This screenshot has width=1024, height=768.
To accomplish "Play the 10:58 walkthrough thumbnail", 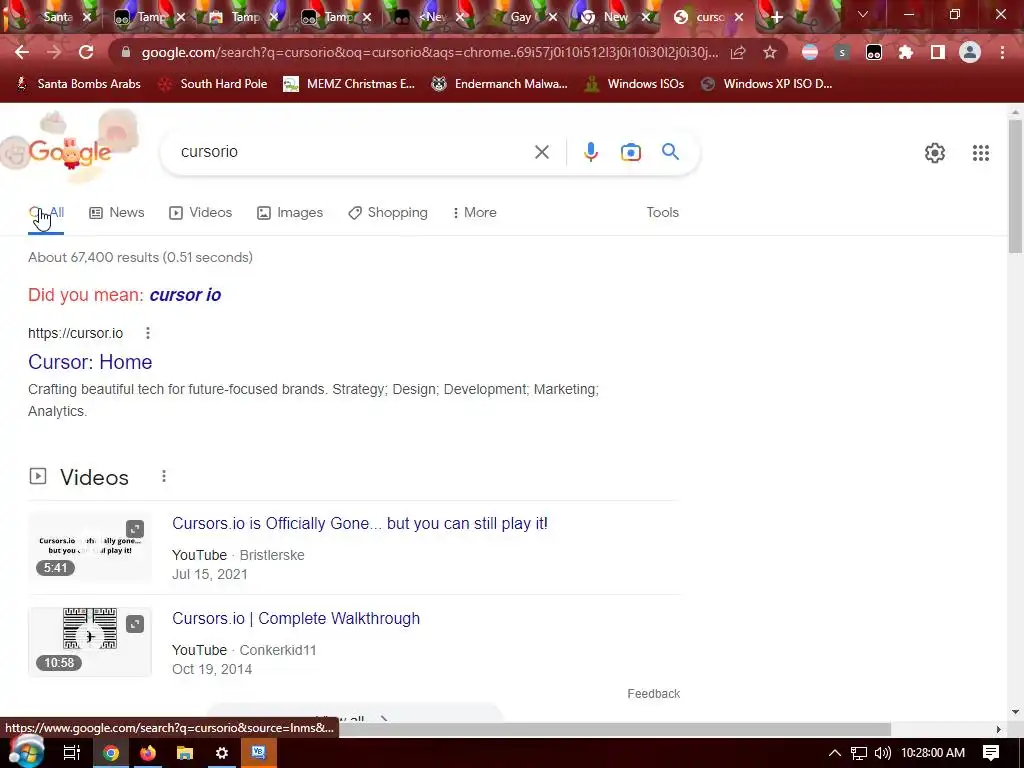I will tap(90, 642).
